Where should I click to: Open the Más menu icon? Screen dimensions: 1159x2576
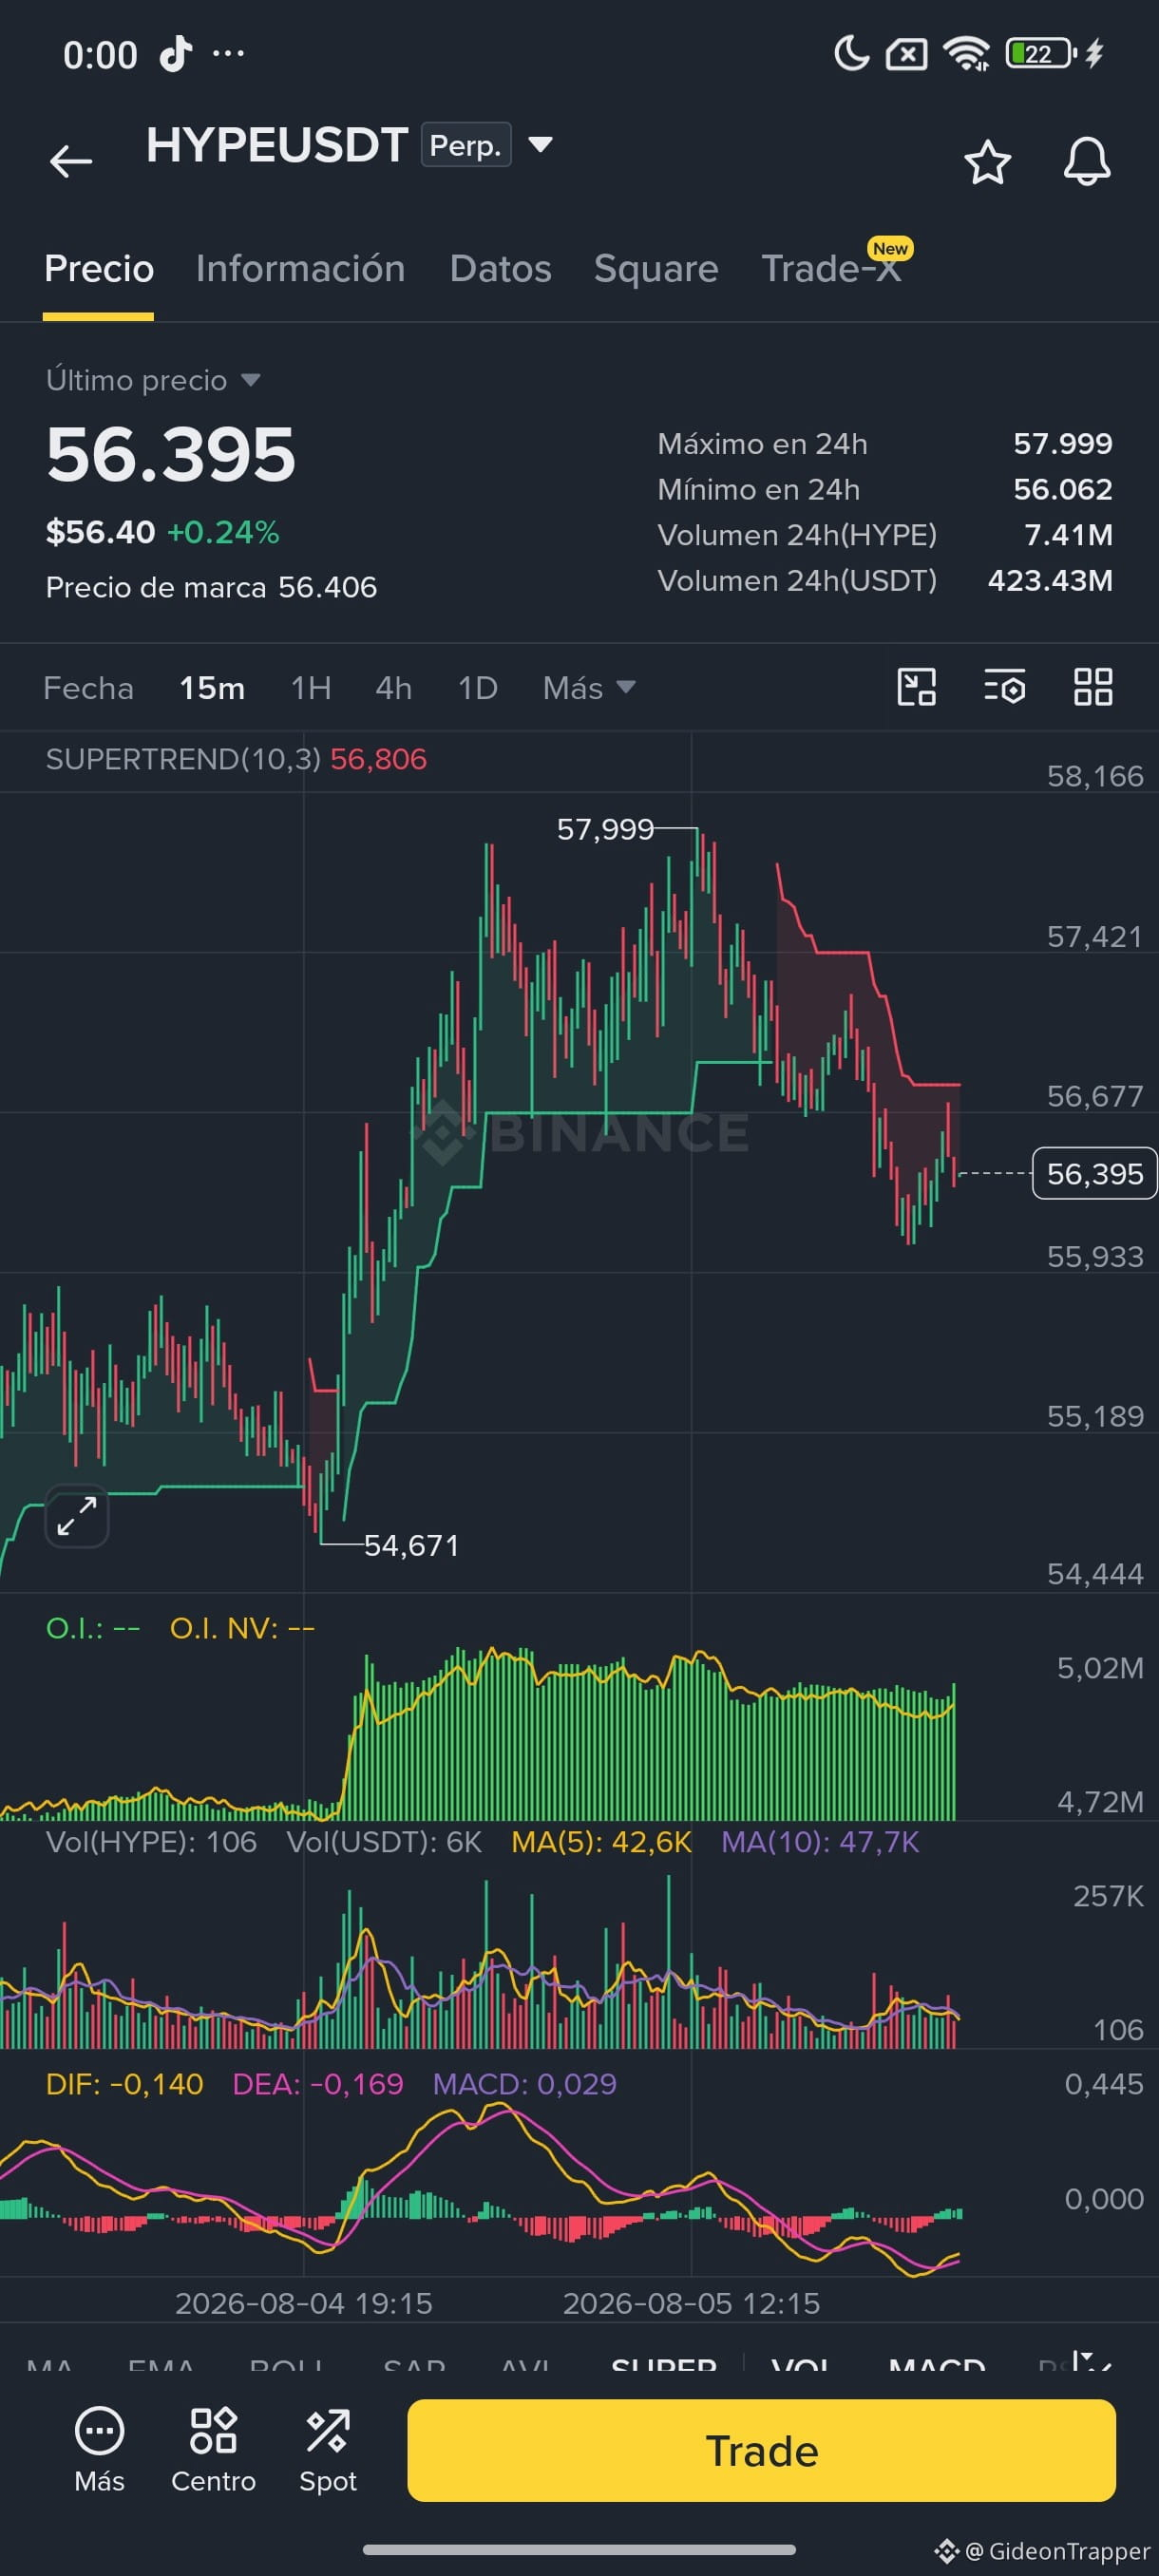[99, 2448]
